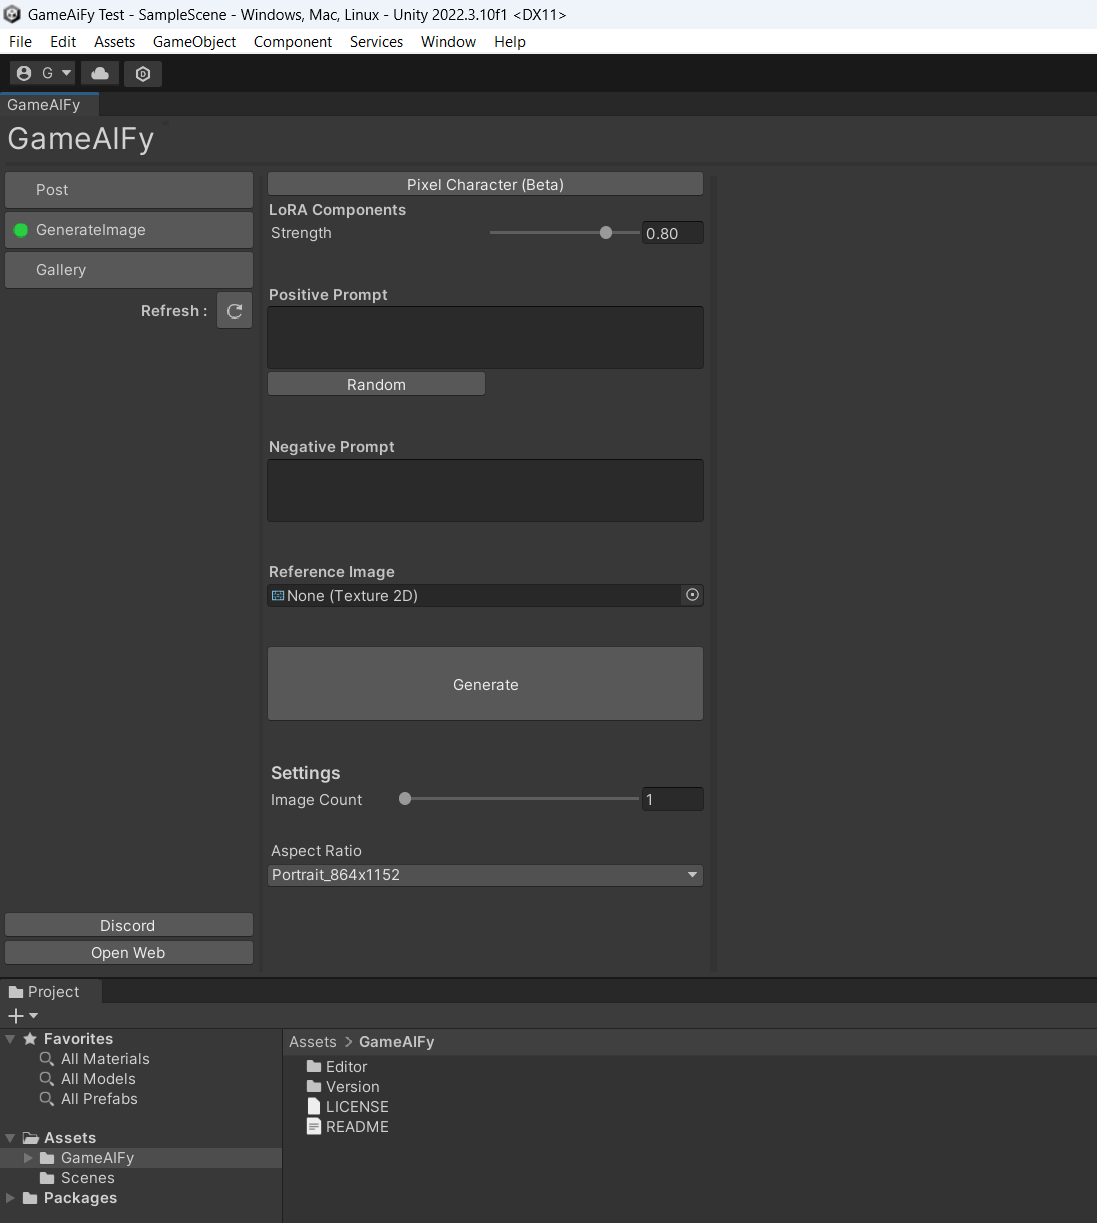1097x1223 pixels.
Task: Select the Version folder name
Action: pyautogui.click(x=353, y=1087)
